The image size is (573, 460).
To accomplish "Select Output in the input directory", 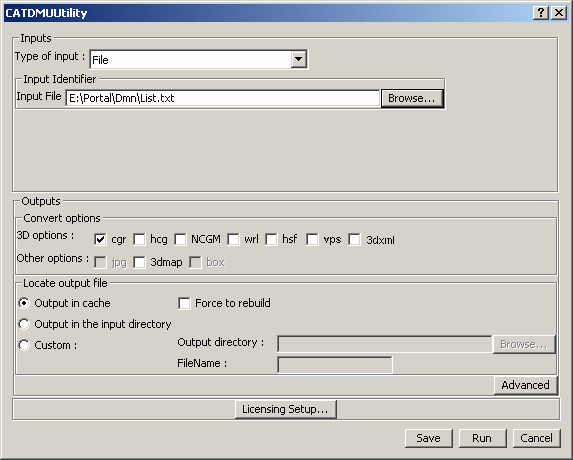I will (x=24, y=324).
